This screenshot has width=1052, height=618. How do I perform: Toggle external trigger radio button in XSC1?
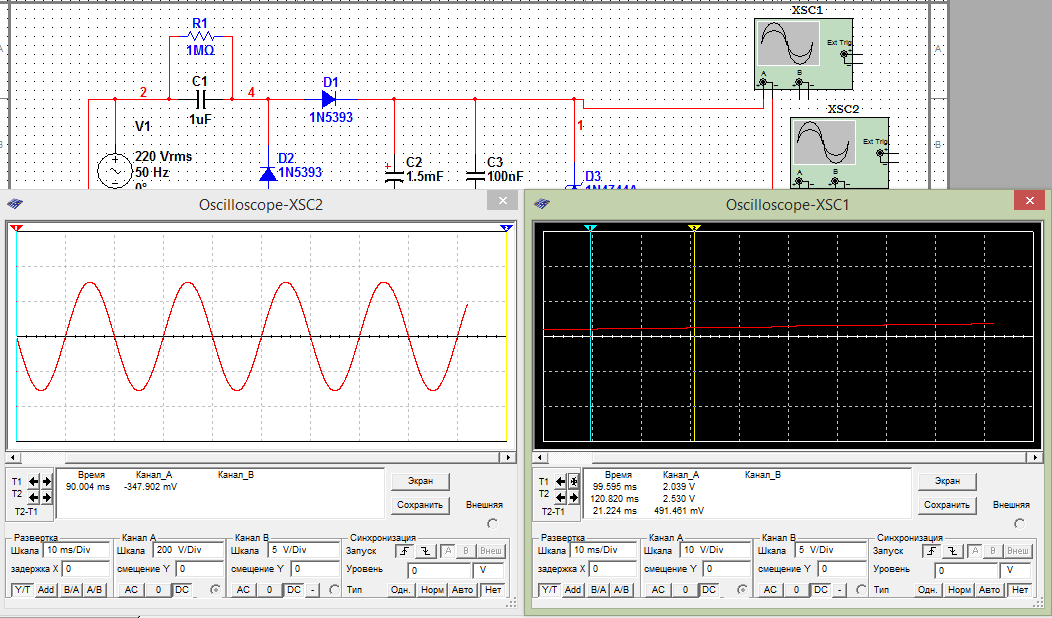coord(1020,523)
